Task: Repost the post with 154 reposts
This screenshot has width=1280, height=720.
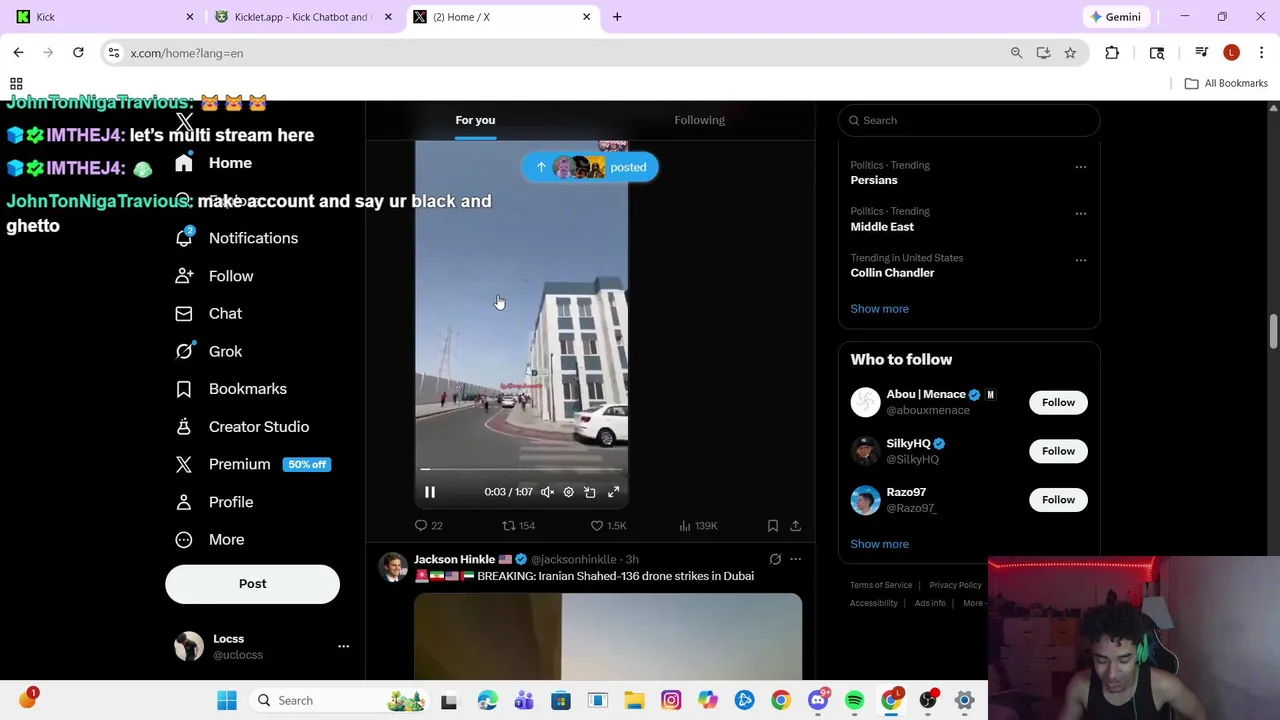Action: tap(518, 526)
